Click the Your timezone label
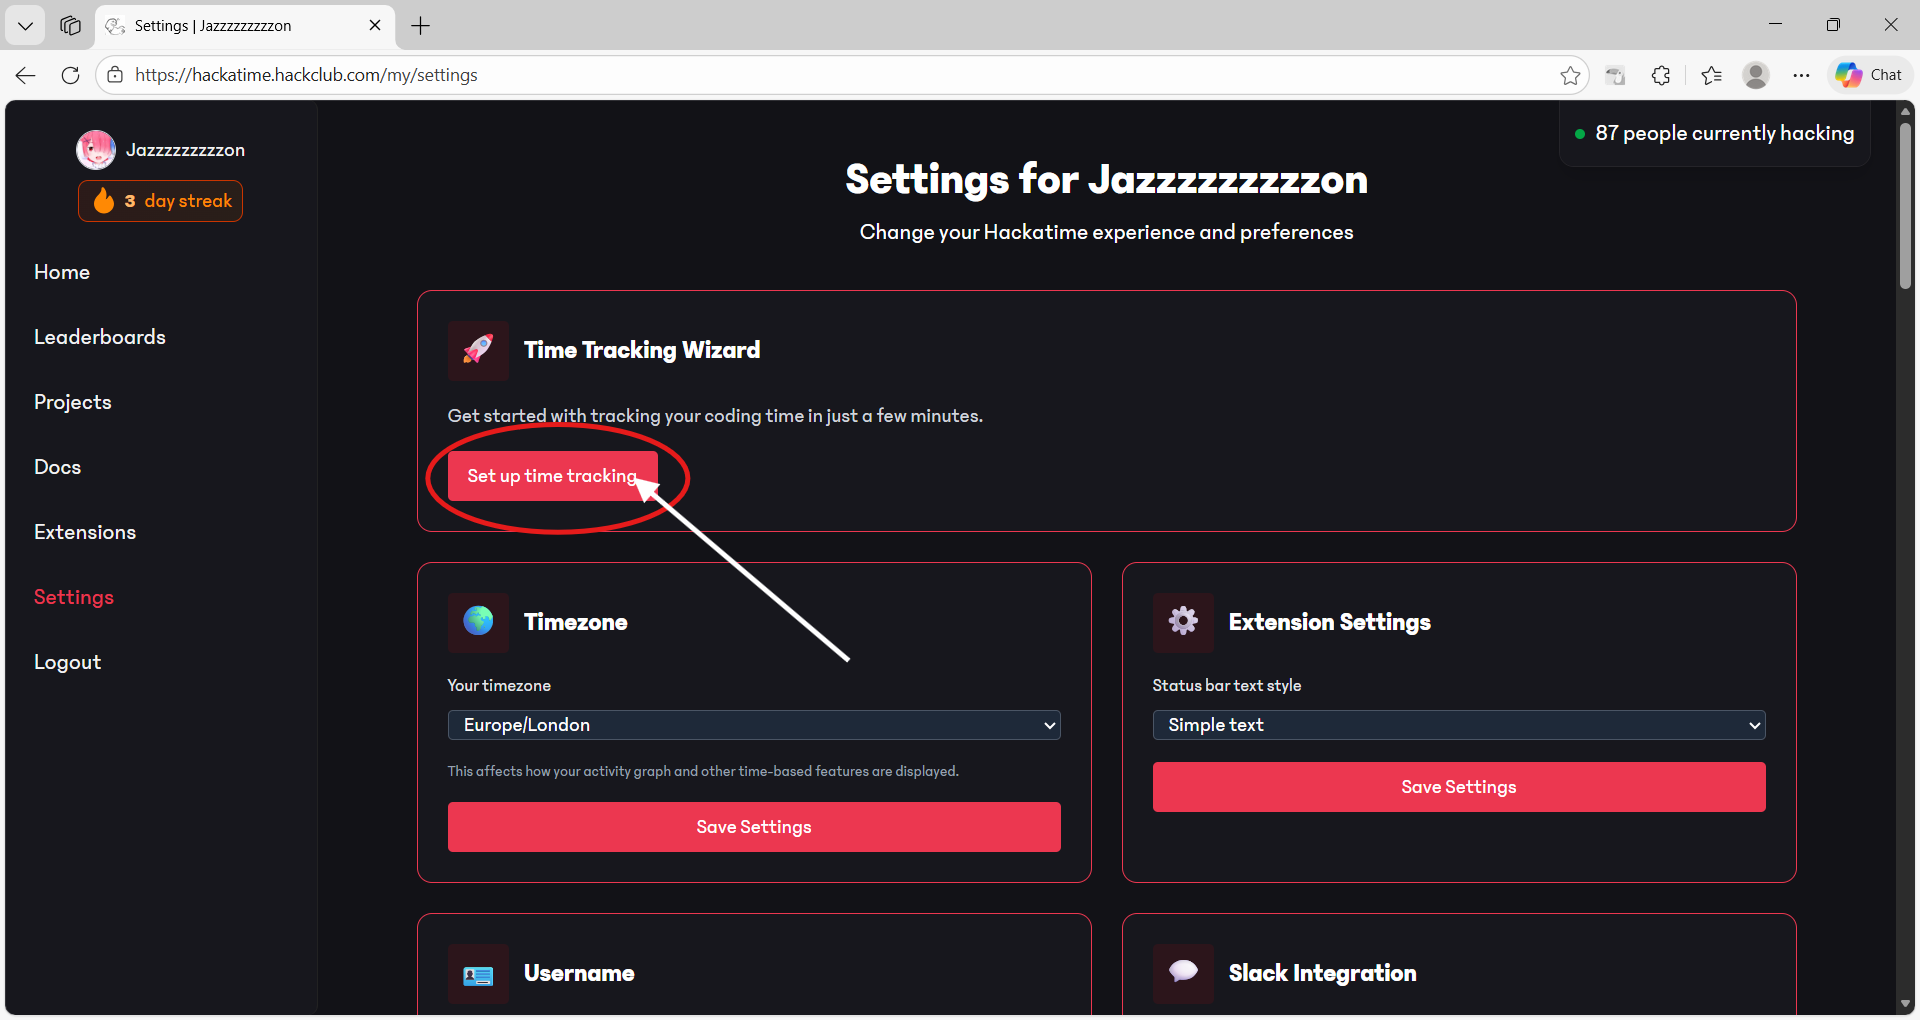 499,685
